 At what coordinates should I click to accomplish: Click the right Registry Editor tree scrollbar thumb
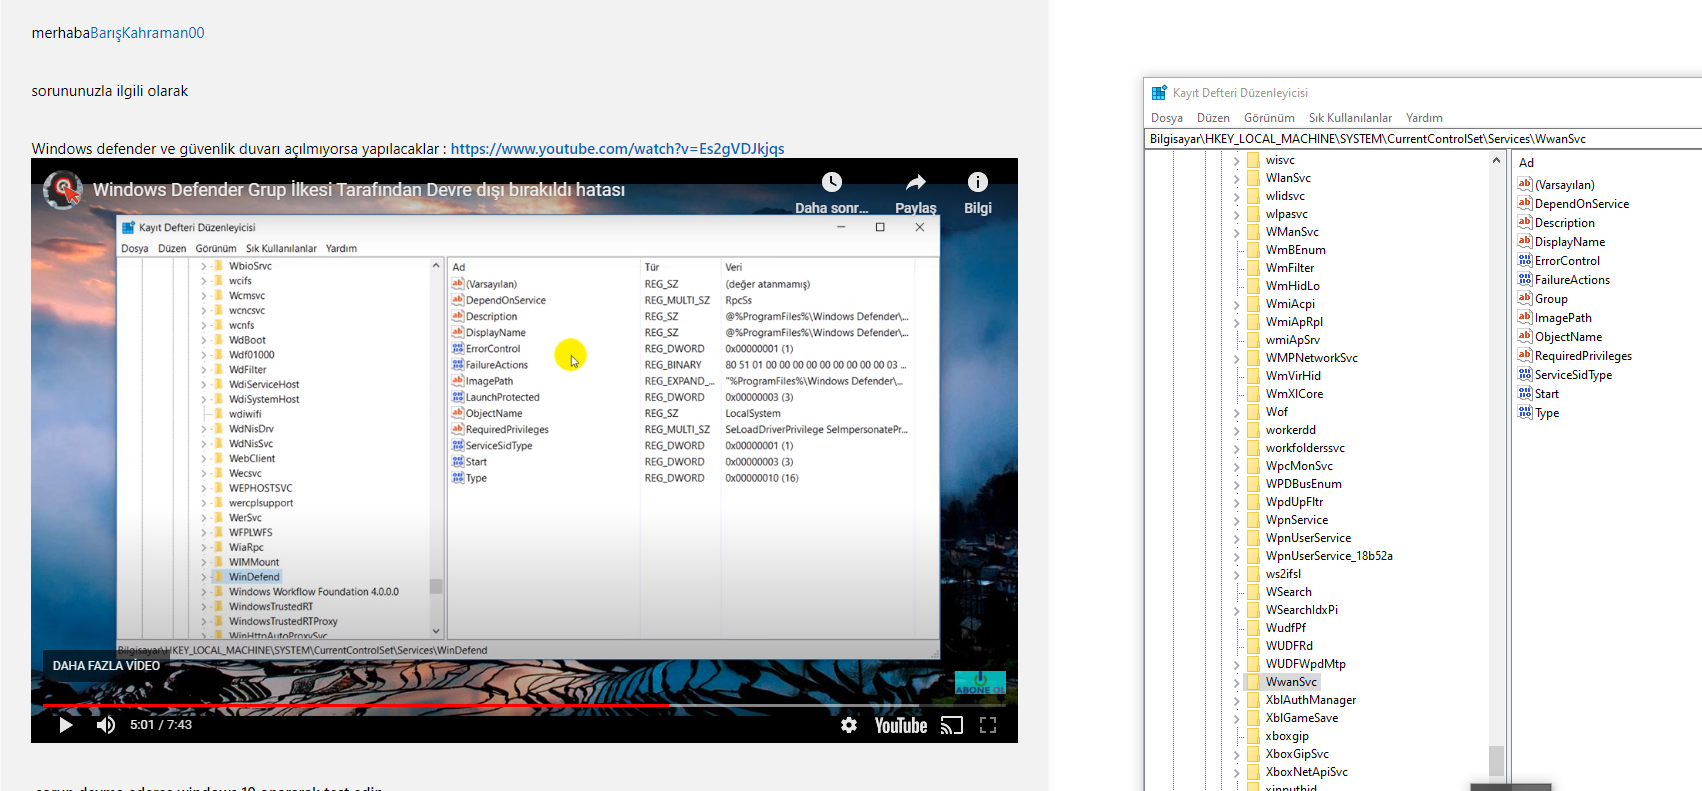(x=1496, y=761)
